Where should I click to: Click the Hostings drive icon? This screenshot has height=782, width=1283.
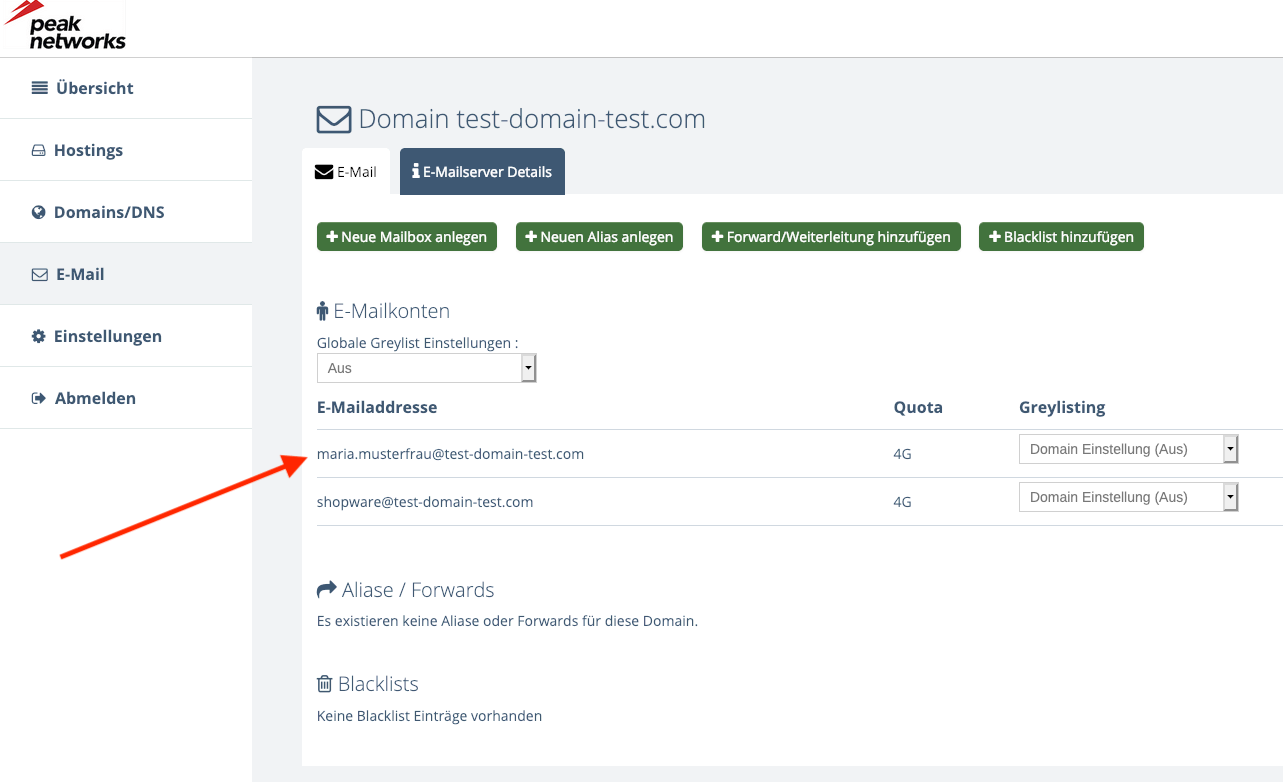tap(39, 150)
